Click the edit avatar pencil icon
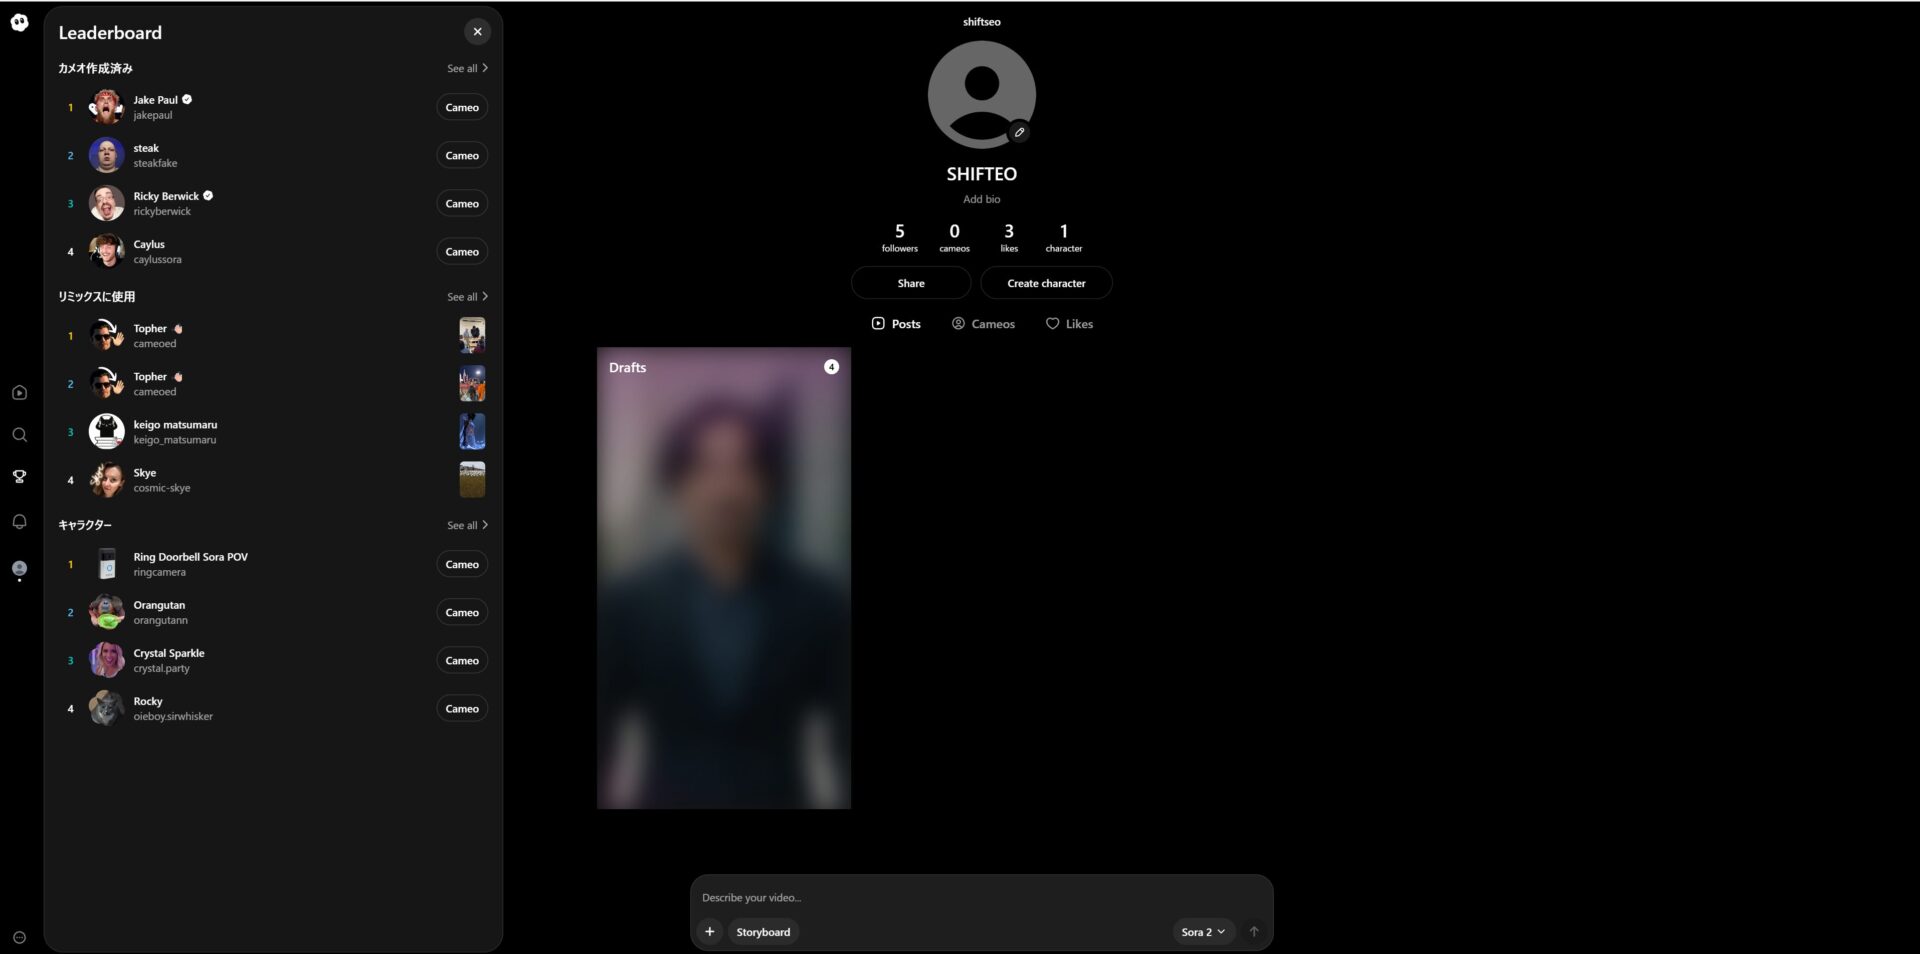The width and height of the screenshot is (1920, 954). [1019, 132]
